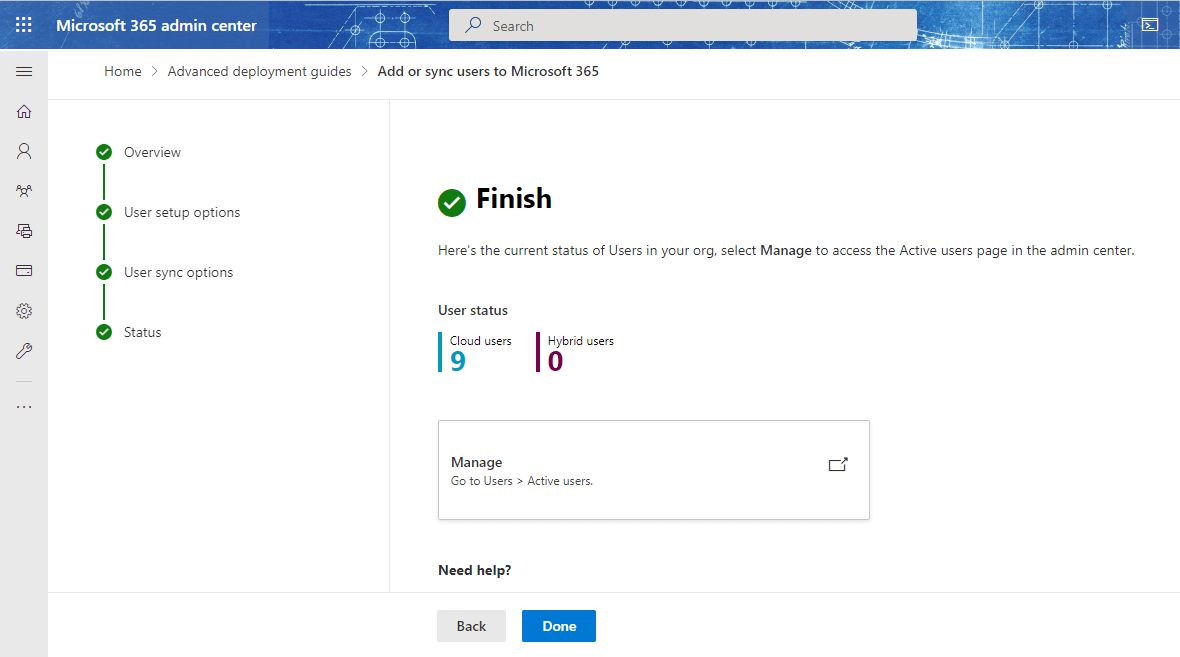Screen dimensions: 1180x657
Task: Collapse the navigation menu hamburger
Action: coord(24,71)
